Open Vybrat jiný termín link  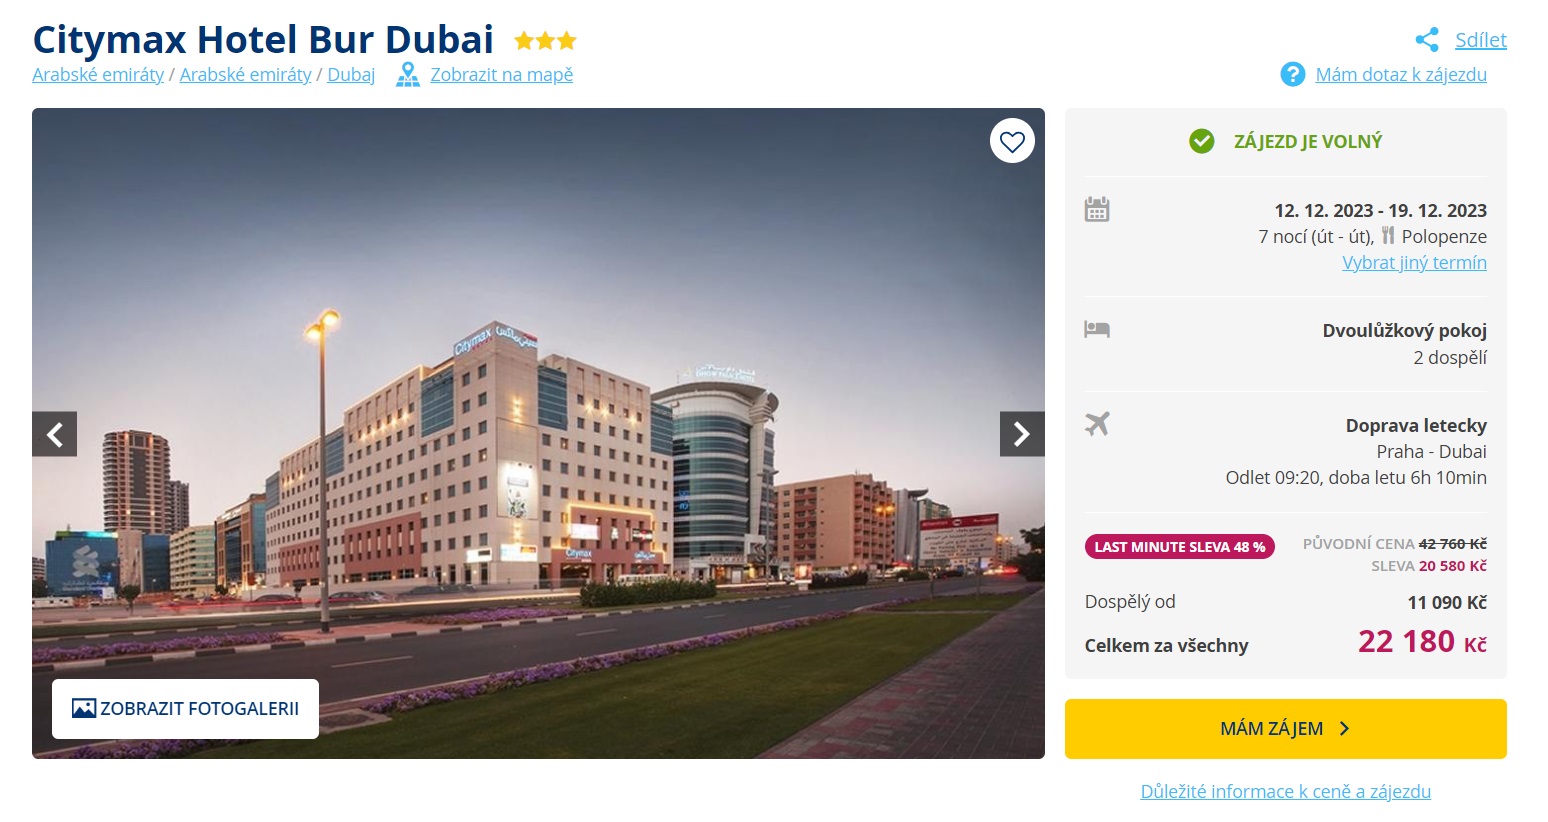(1414, 262)
